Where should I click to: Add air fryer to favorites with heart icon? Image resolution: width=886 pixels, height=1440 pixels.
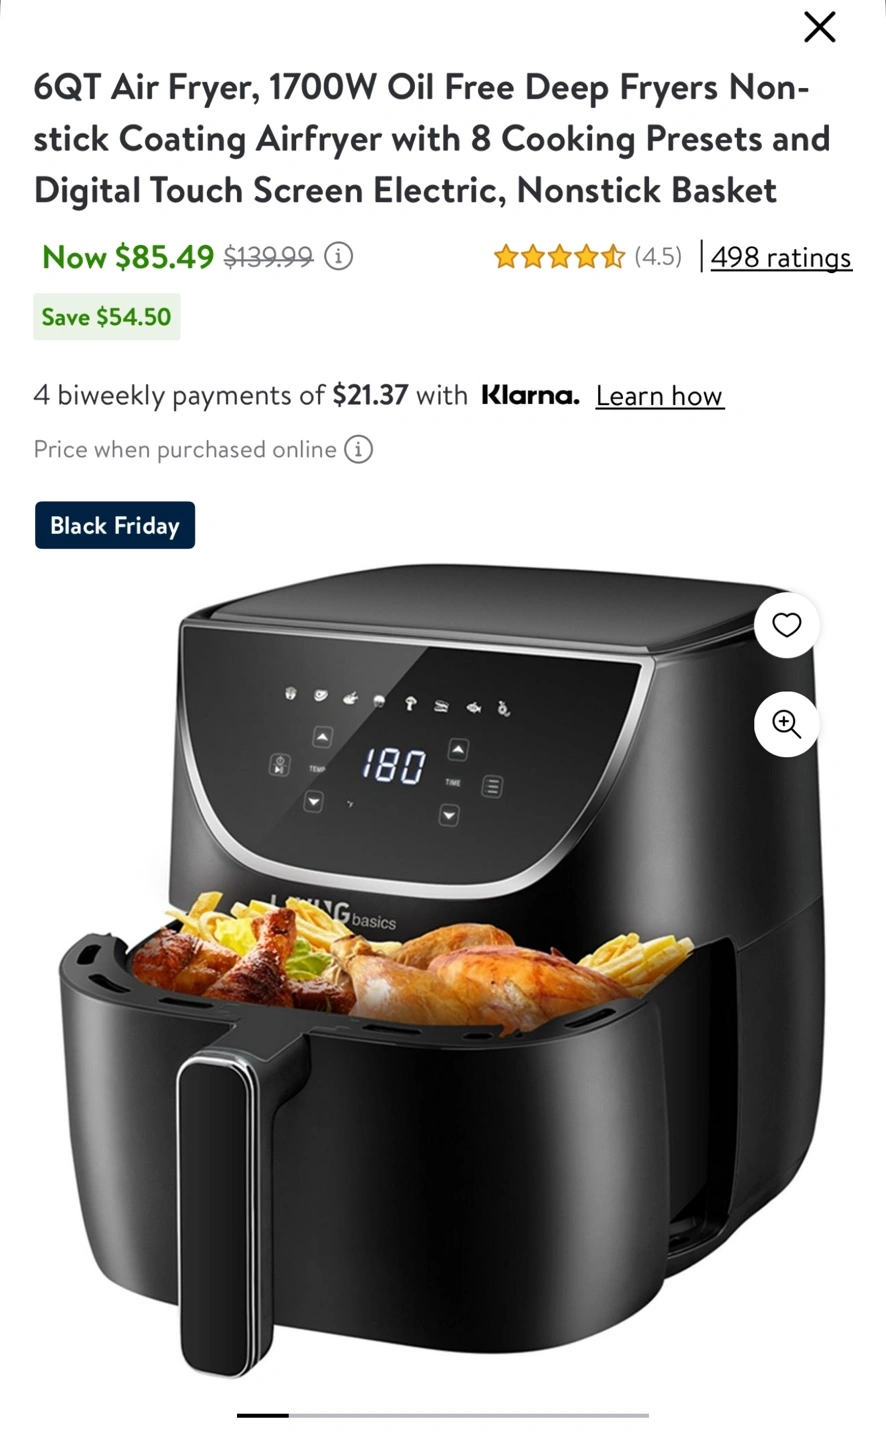click(x=787, y=625)
